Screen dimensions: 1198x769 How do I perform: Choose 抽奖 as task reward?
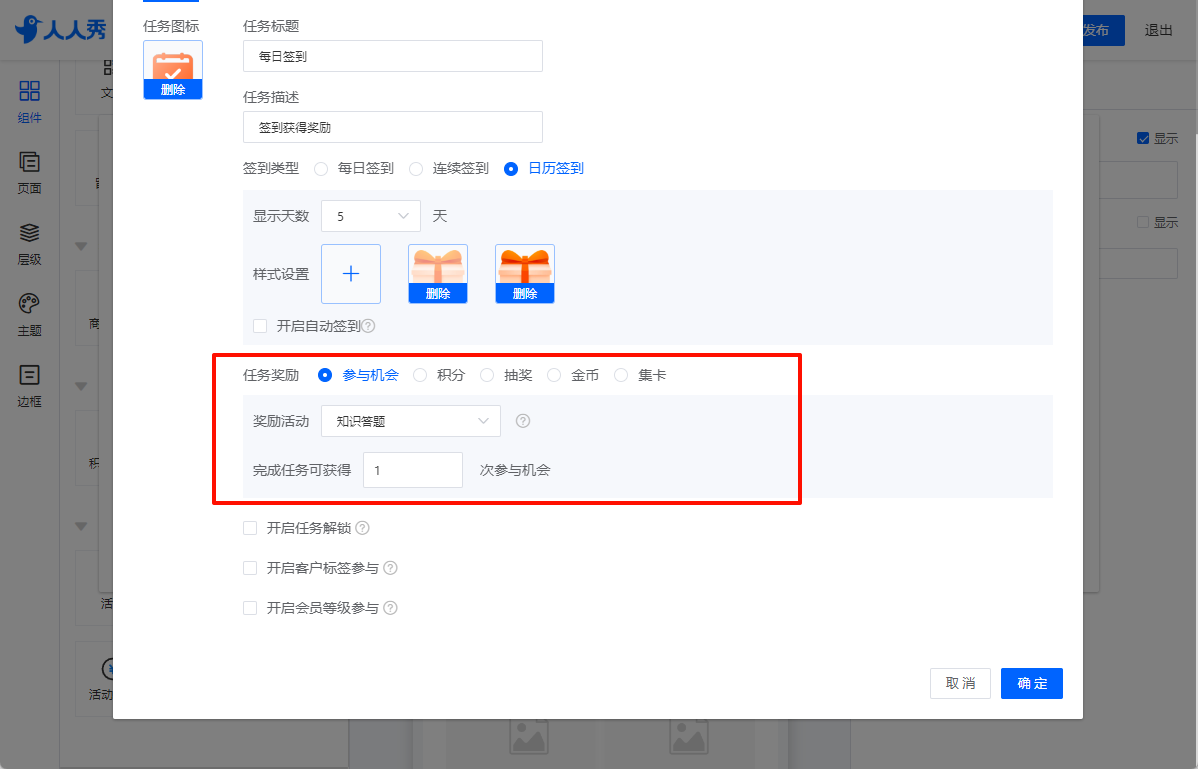pos(487,375)
